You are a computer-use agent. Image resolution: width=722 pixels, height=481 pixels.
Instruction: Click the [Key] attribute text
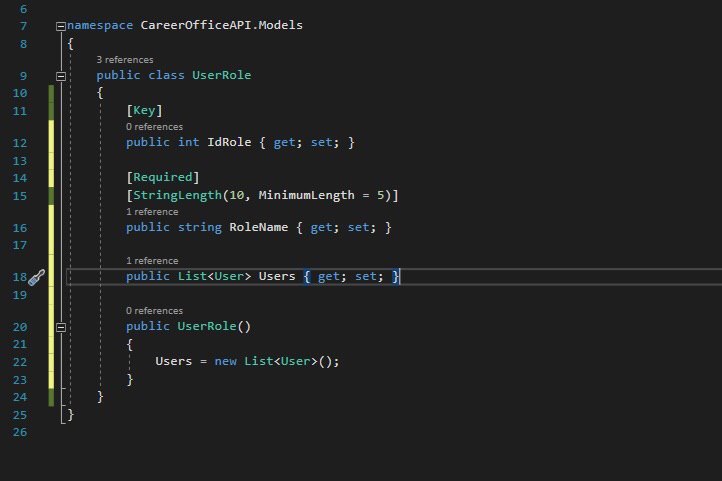(144, 110)
